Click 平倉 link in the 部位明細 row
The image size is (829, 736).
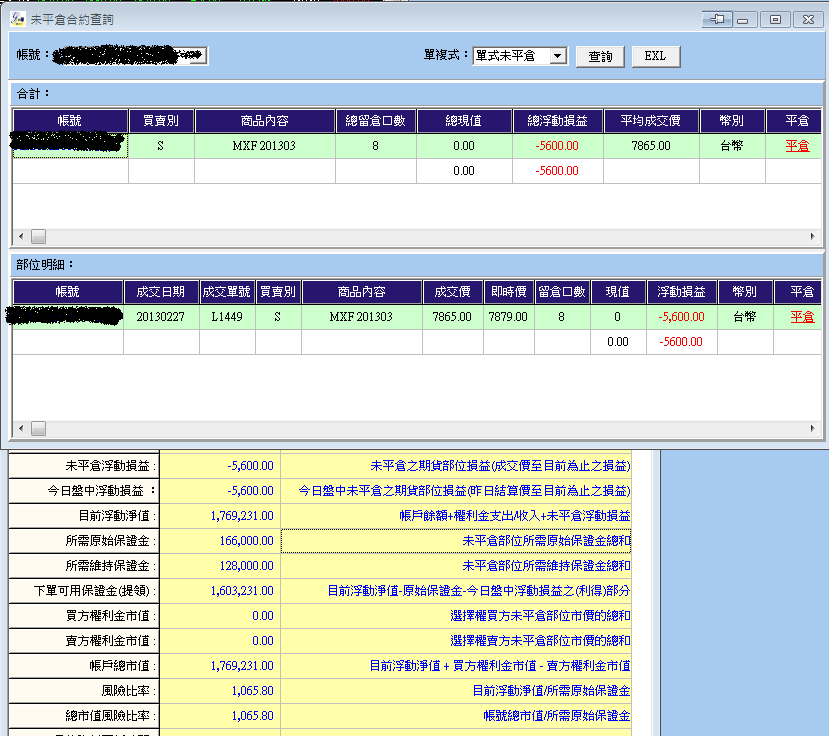point(802,317)
